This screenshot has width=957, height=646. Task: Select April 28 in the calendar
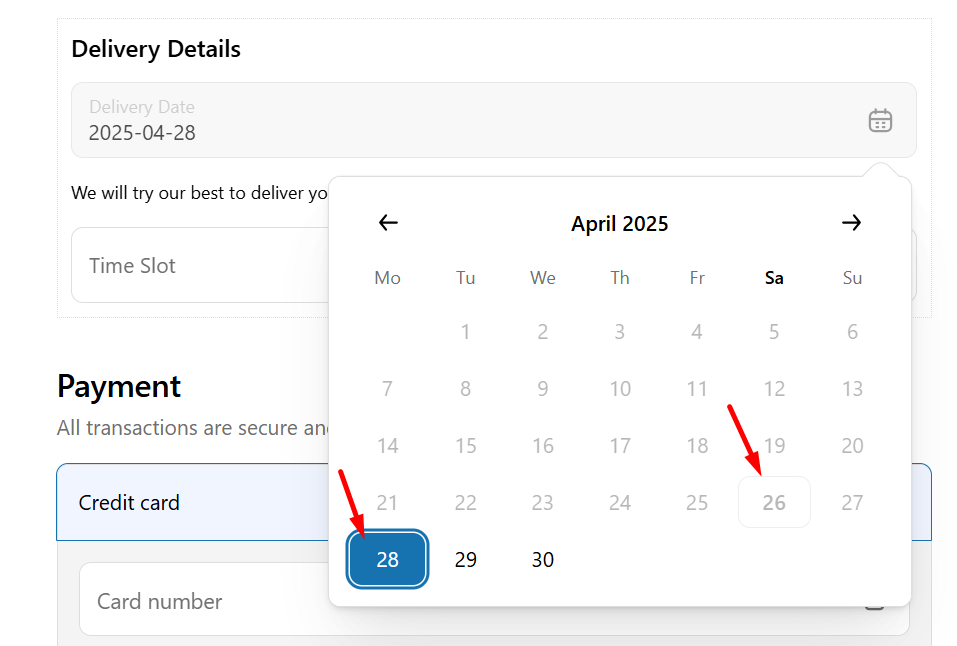coord(388,559)
